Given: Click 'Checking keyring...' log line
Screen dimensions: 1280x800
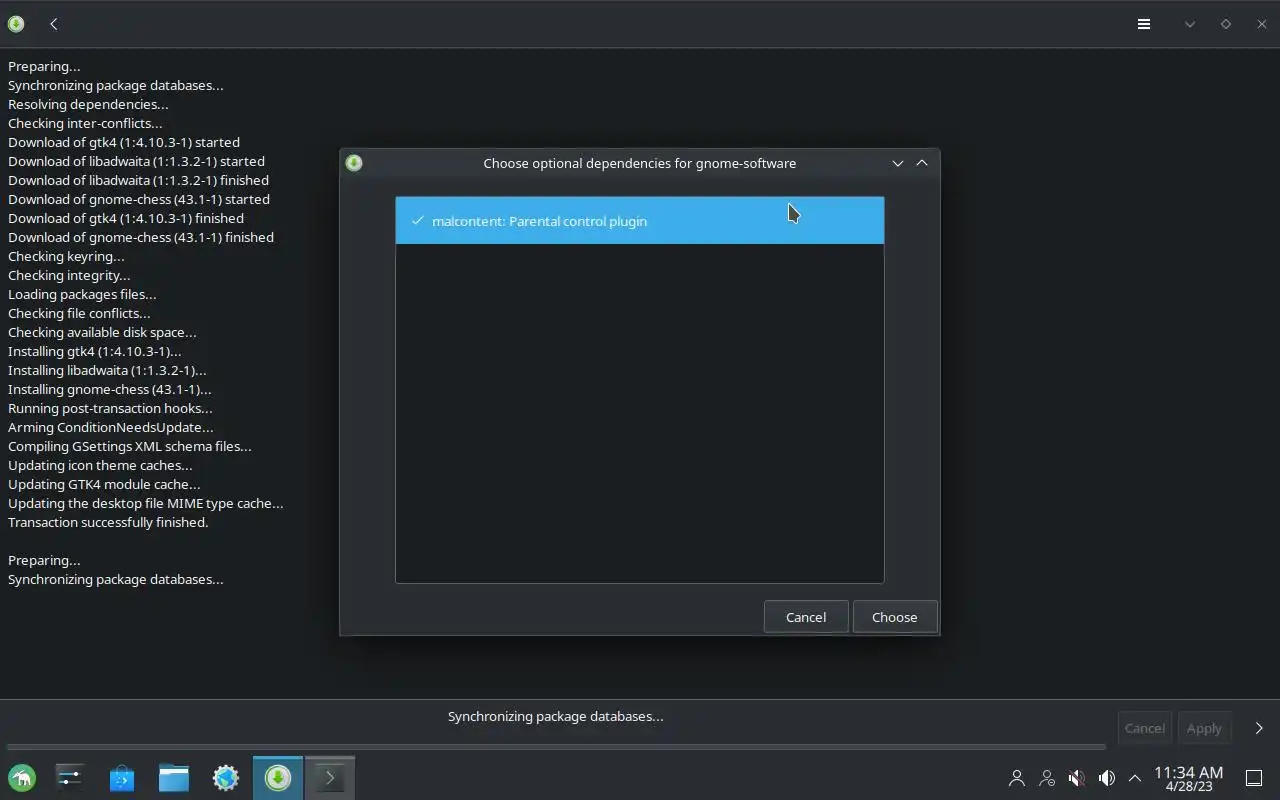Looking at the screenshot, I should point(66,256).
